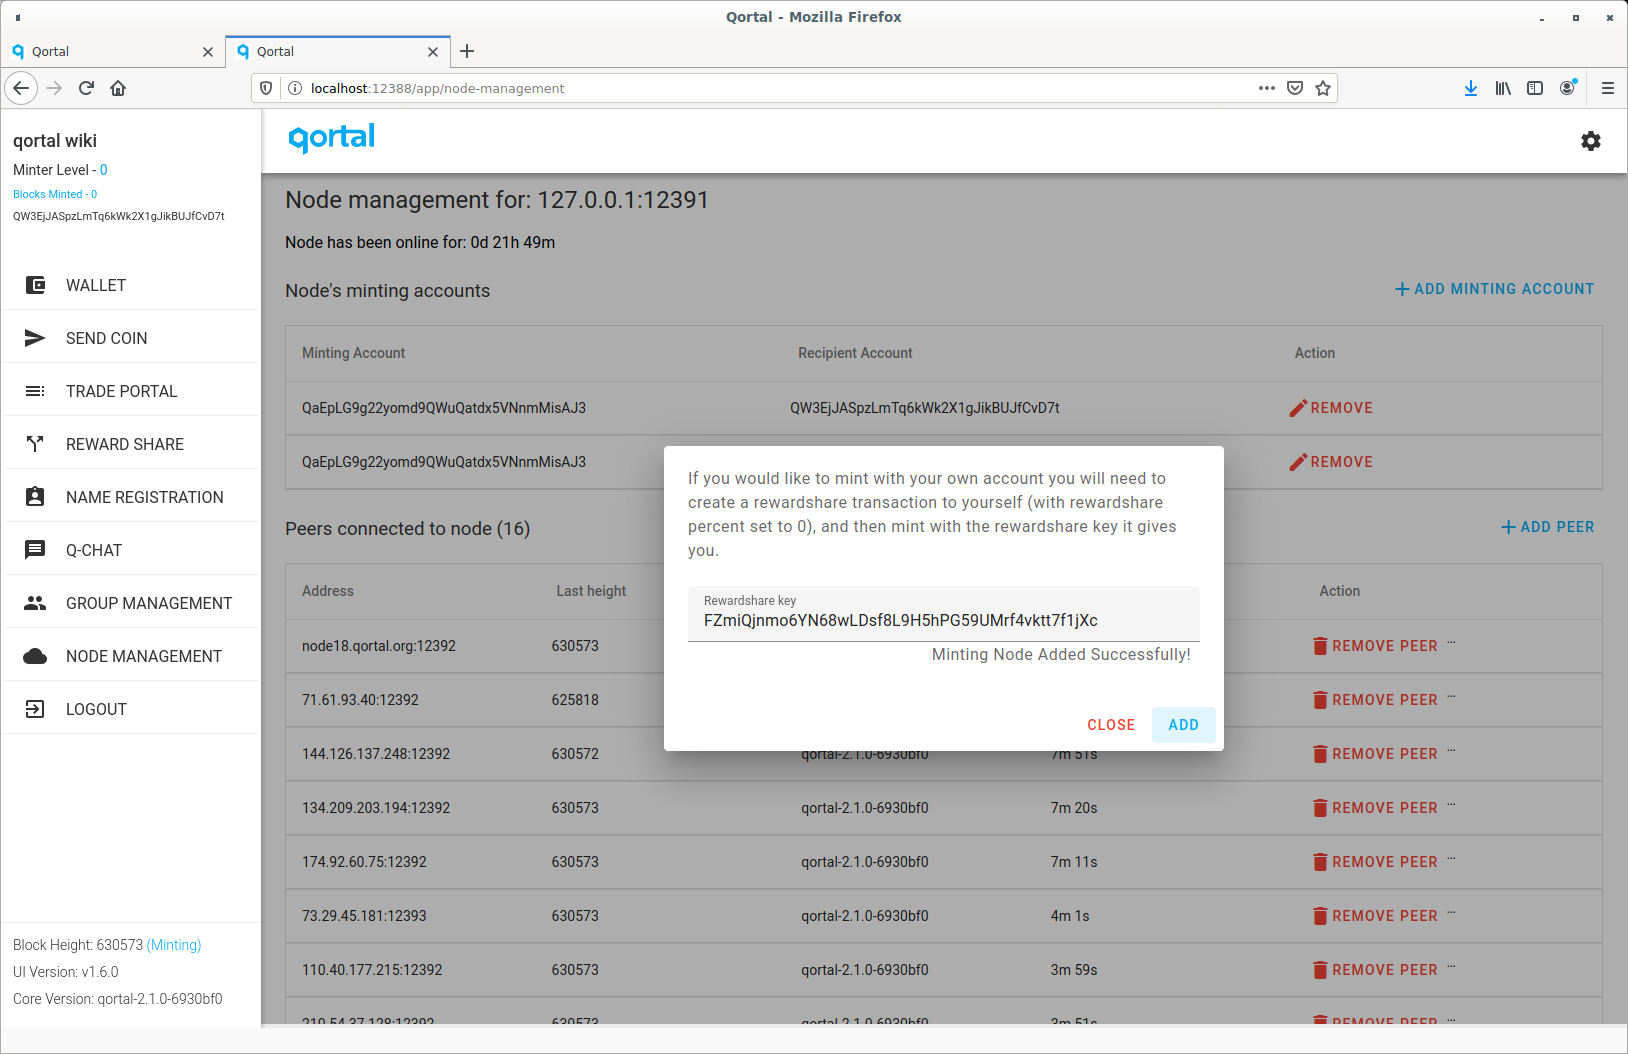Image resolution: width=1628 pixels, height=1054 pixels.
Task: Close the active second Qortal tab
Action: click(433, 52)
